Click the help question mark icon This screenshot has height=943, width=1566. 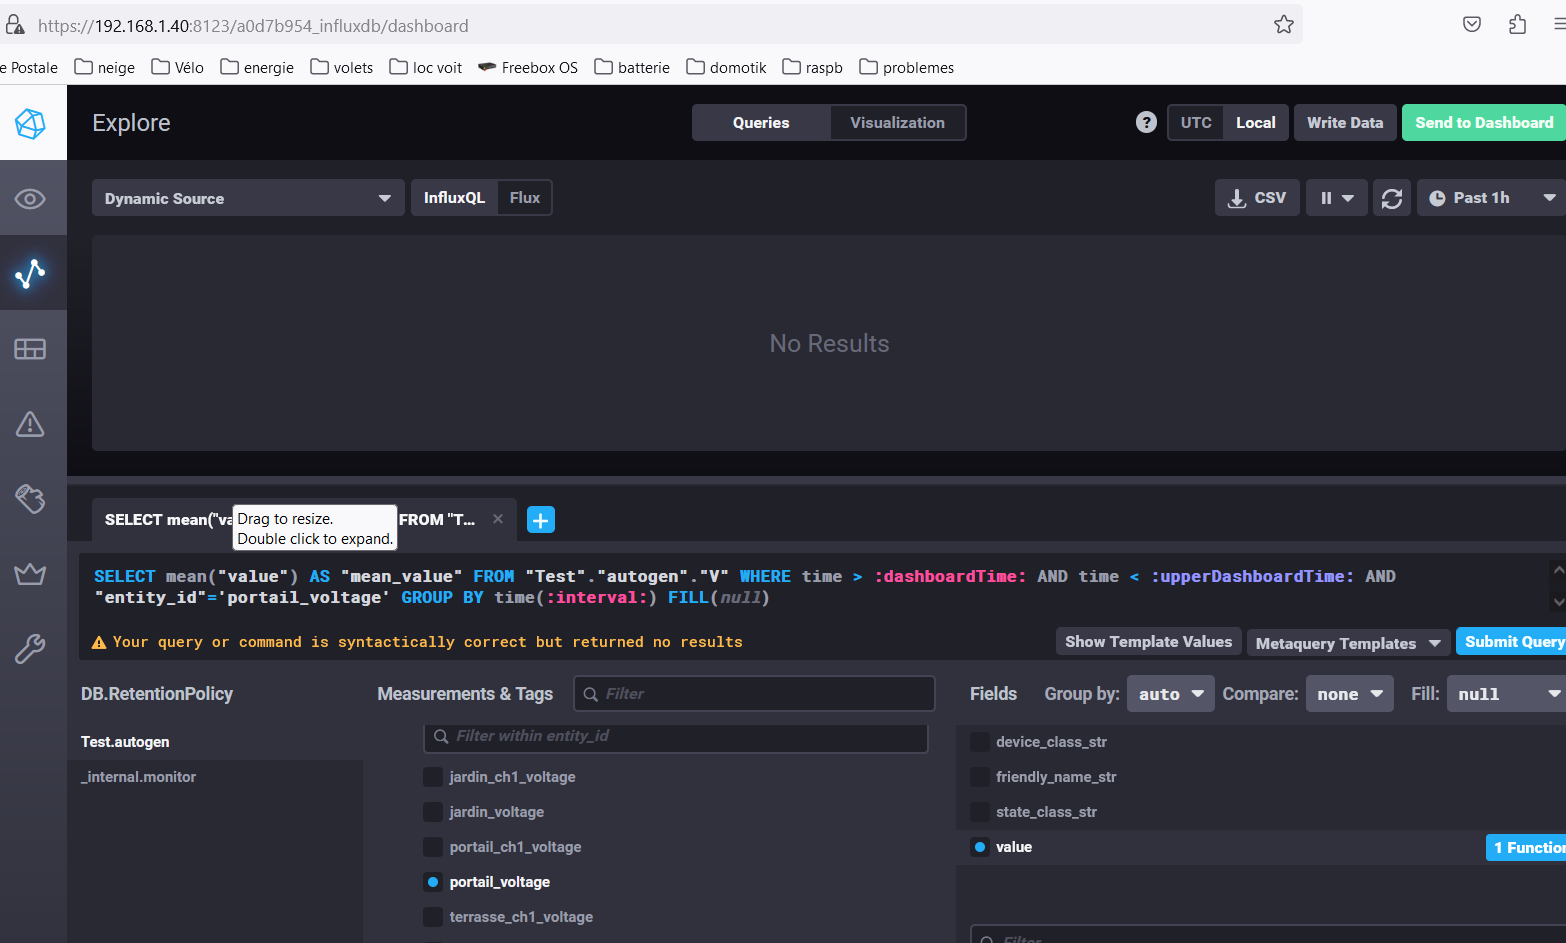coord(1146,122)
